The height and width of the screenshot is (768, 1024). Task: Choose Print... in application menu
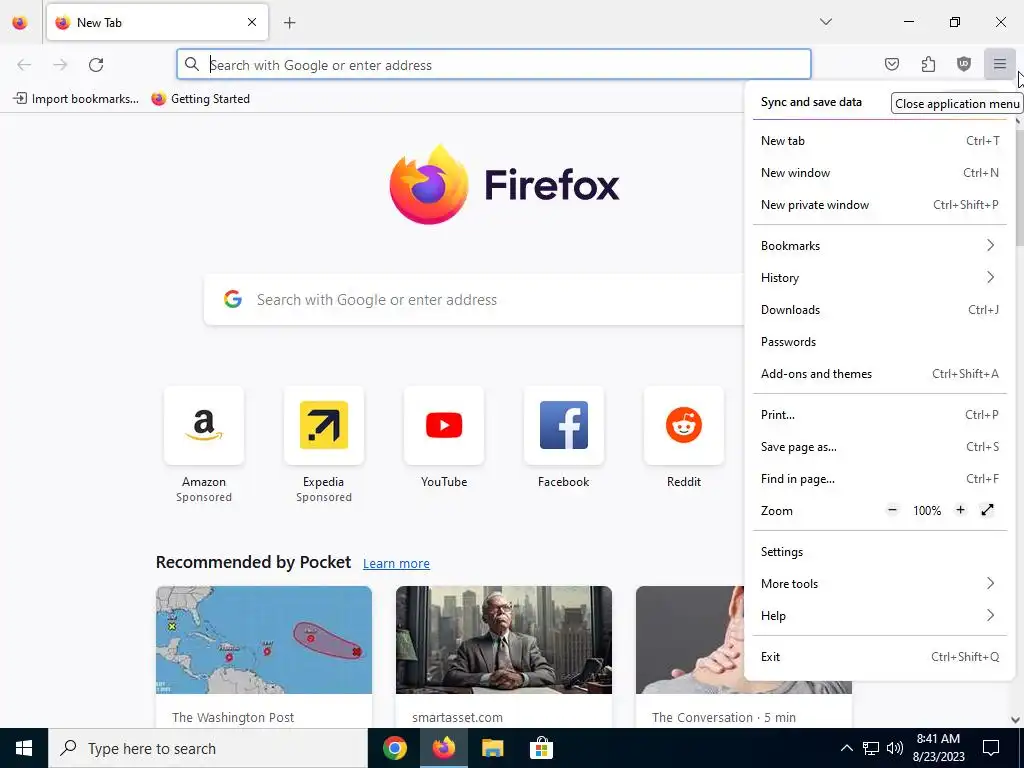880,415
